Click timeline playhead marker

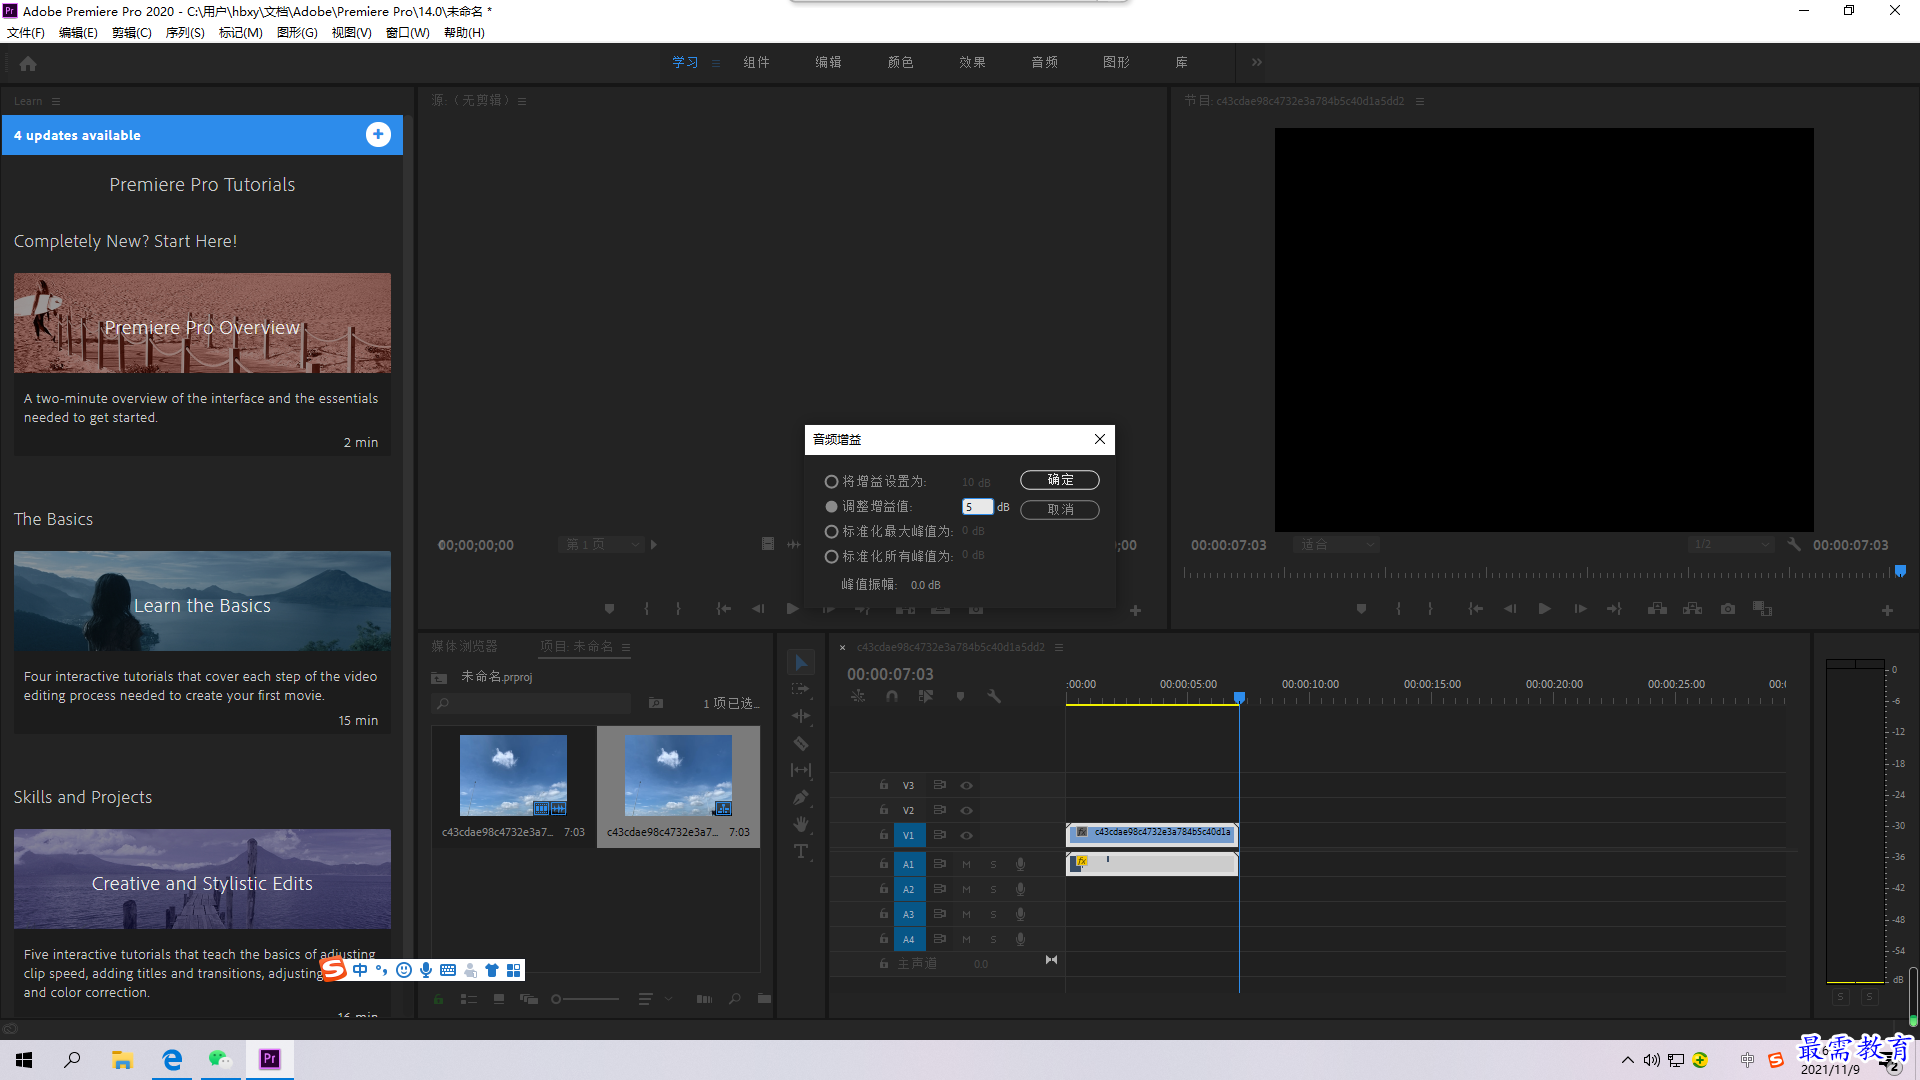[1240, 697]
